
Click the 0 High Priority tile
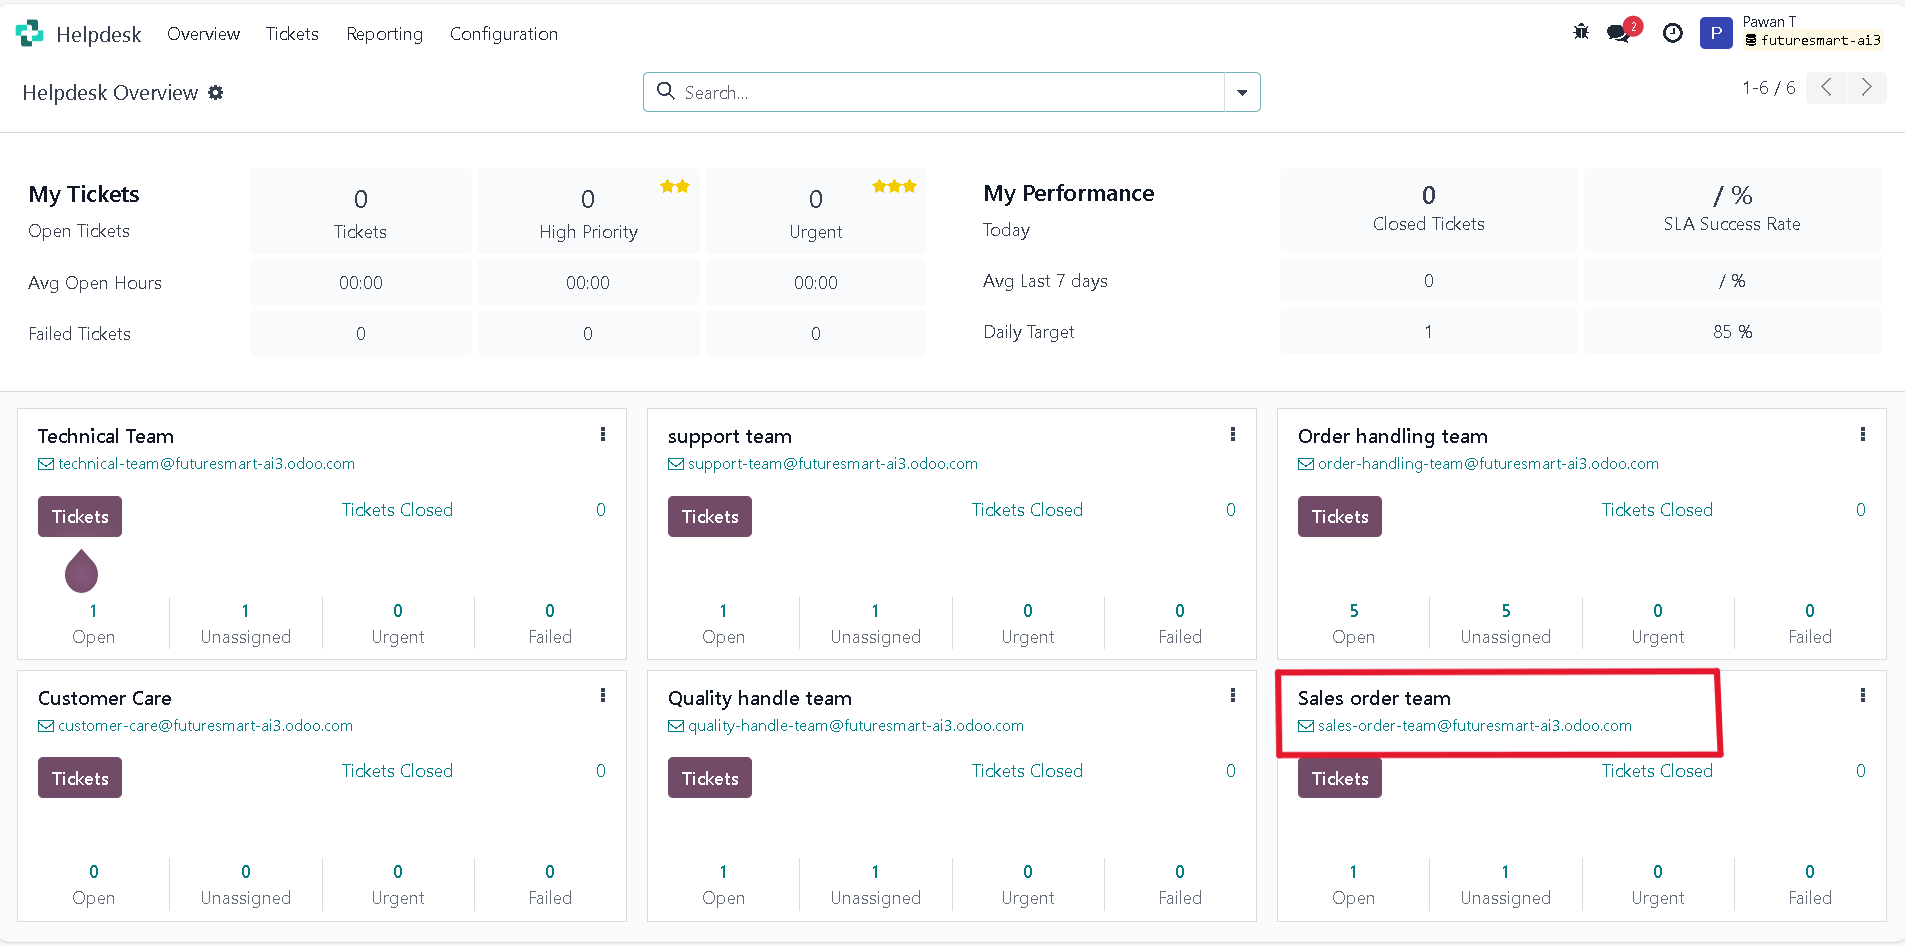point(588,211)
